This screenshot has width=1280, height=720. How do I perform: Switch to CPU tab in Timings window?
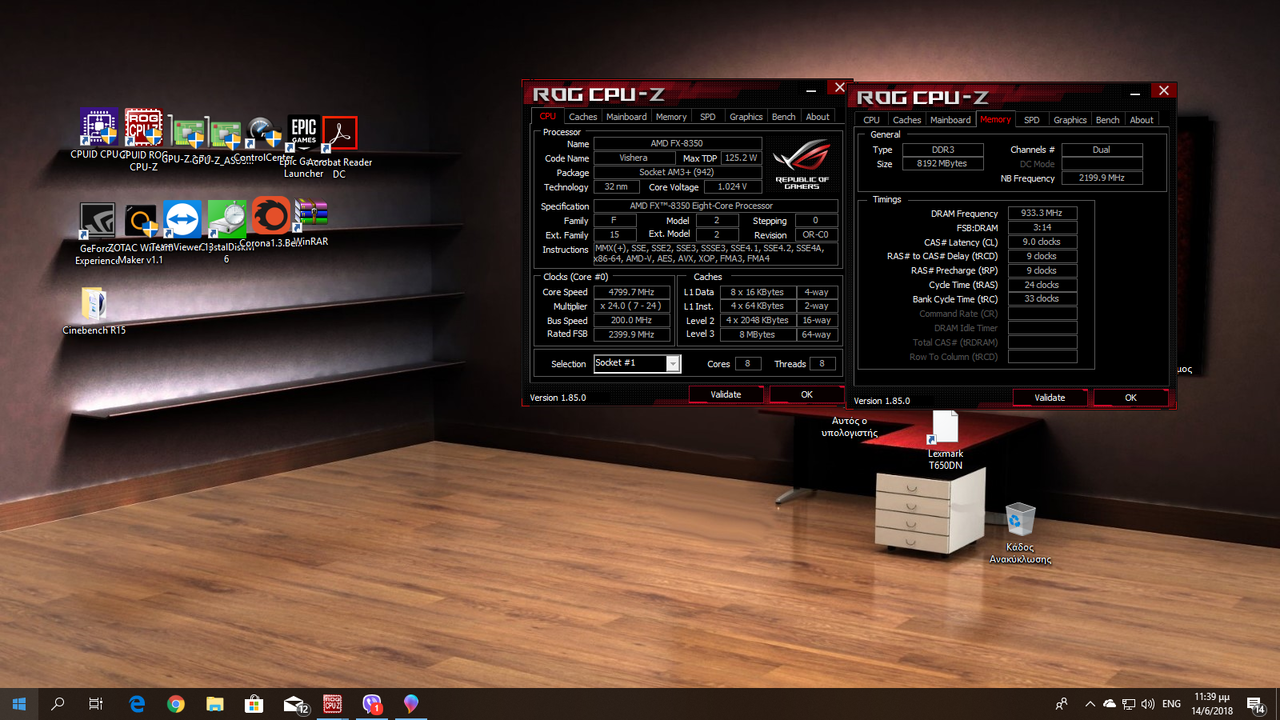click(872, 119)
